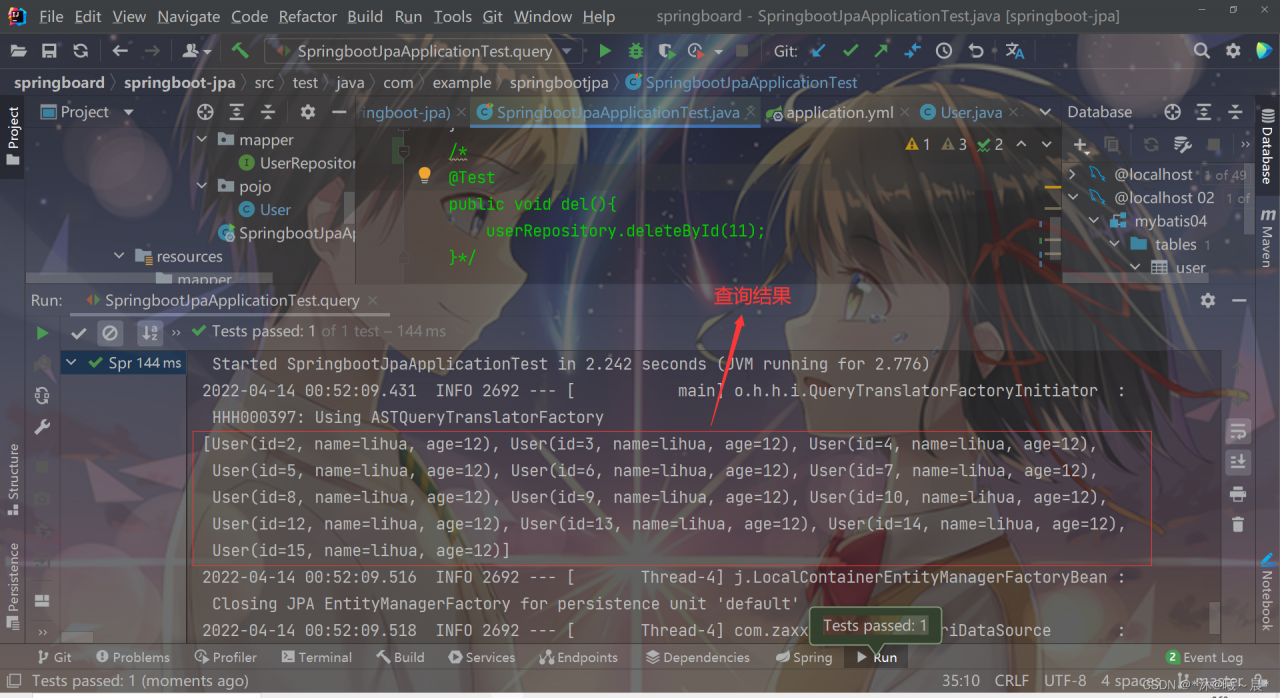Start debugging with the green bug icon
Viewport: 1280px width, 698px height.
636,50
